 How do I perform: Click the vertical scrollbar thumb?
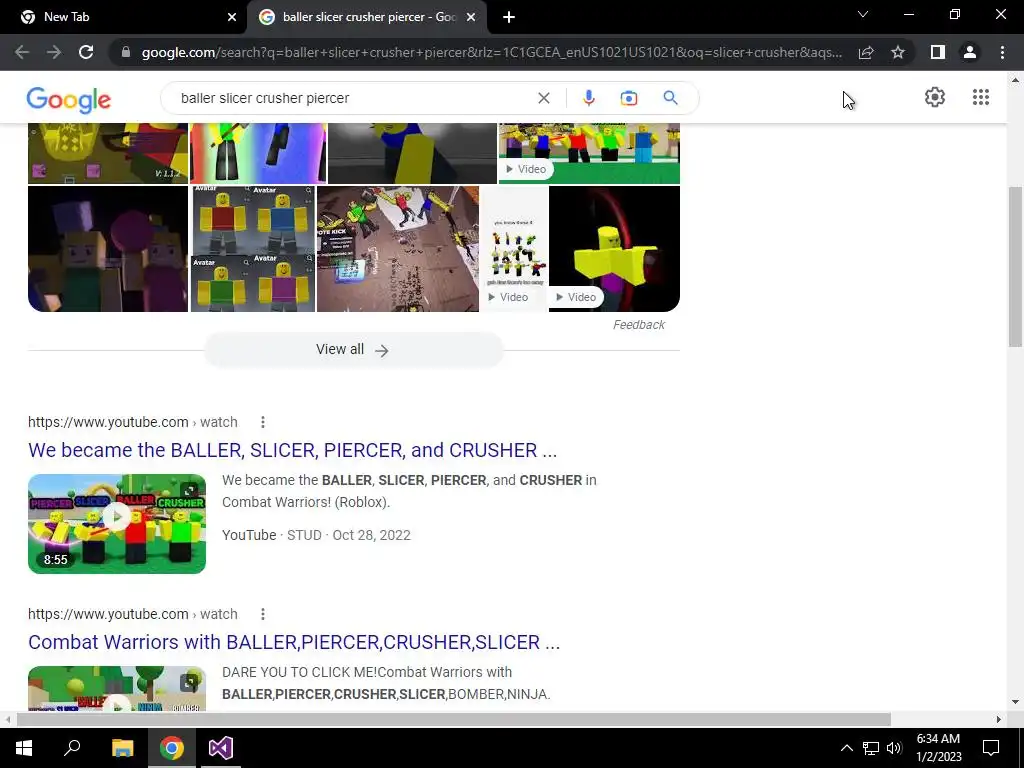[x=1015, y=266]
